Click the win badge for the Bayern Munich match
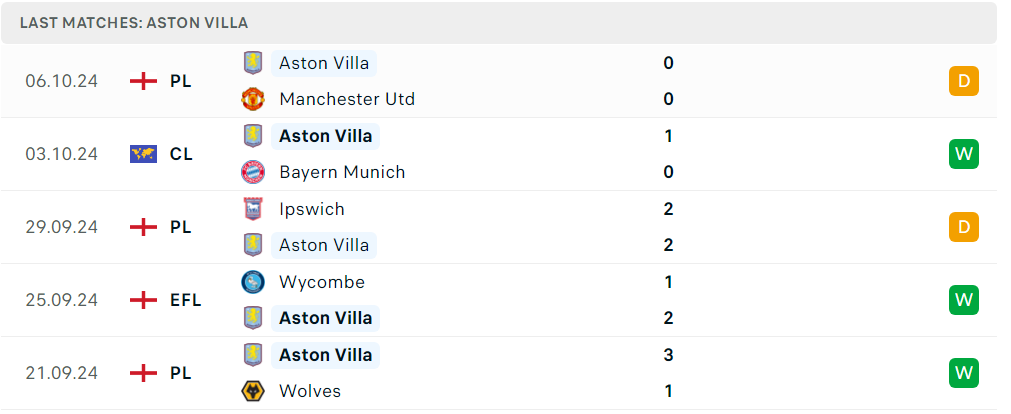This screenshot has height=414, width=1011. (x=964, y=154)
